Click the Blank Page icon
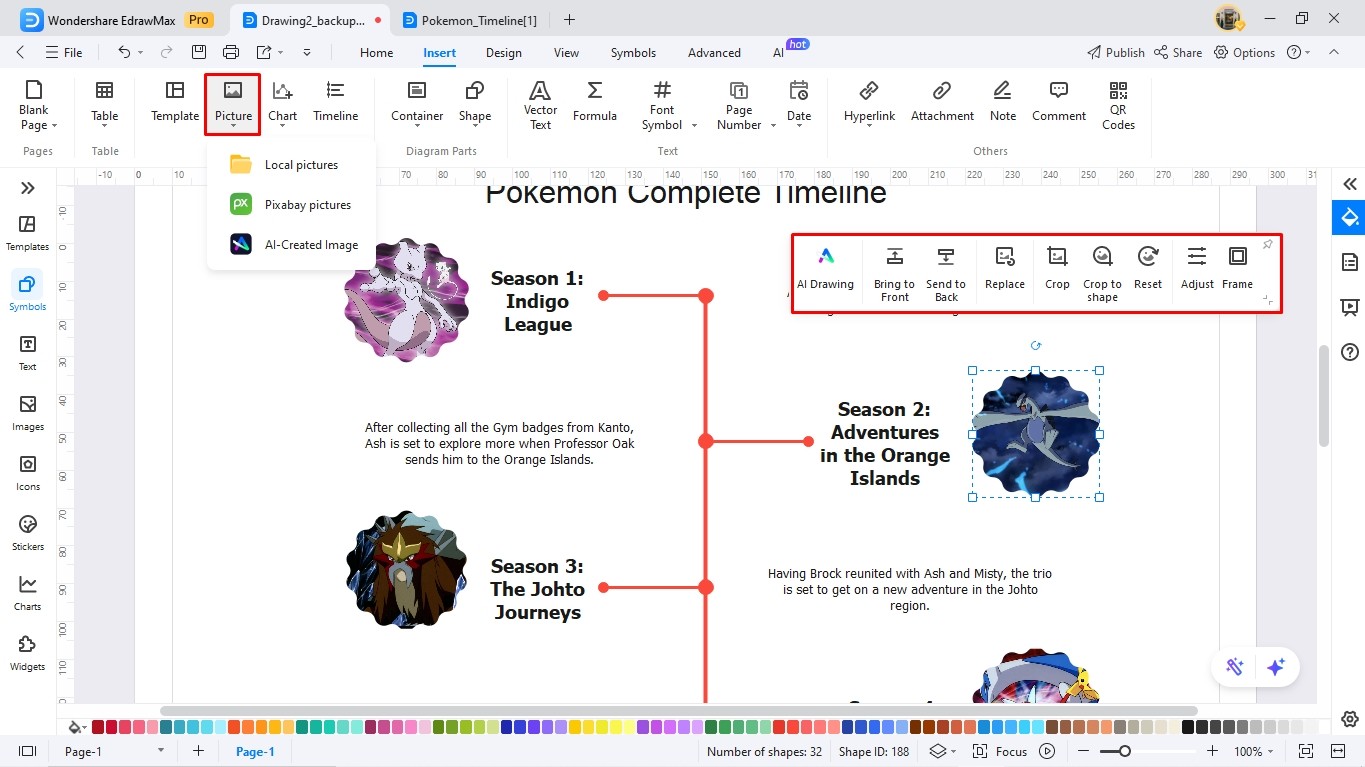The height and width of the screenshot is (767, 1365). point(34,91)
